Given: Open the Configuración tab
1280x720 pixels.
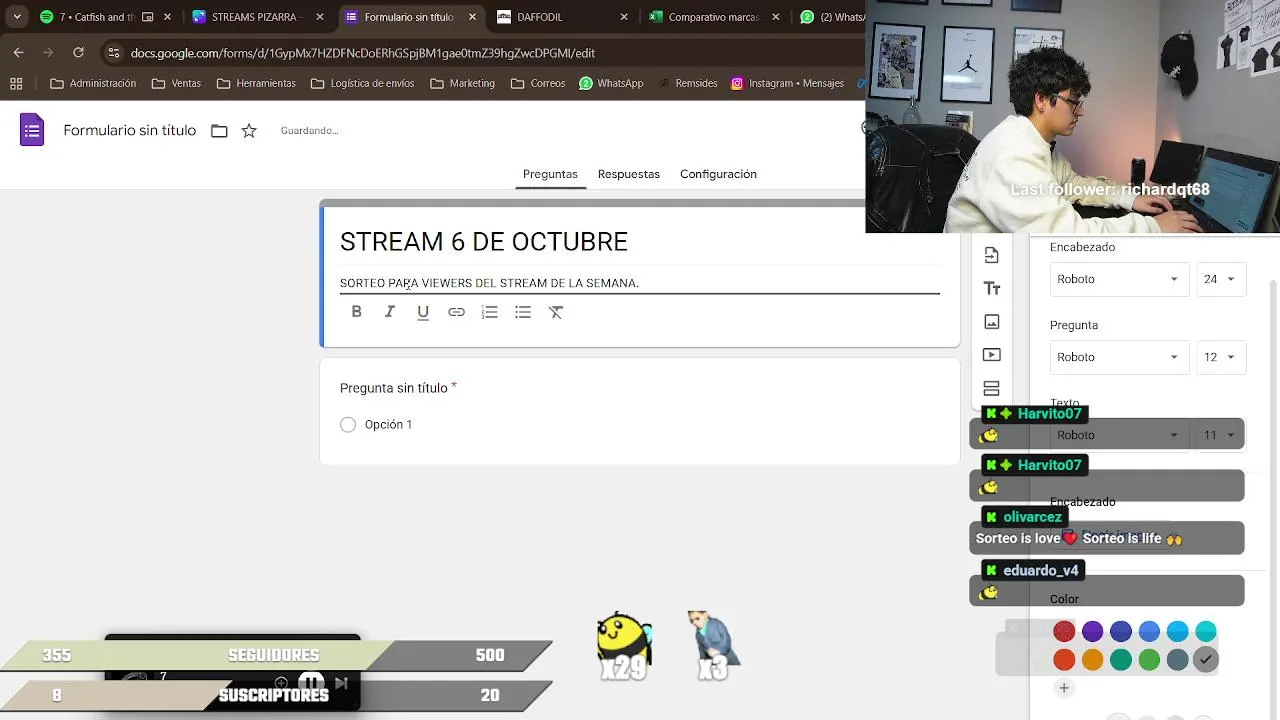Looking at the screenshot, I should 718,174.
